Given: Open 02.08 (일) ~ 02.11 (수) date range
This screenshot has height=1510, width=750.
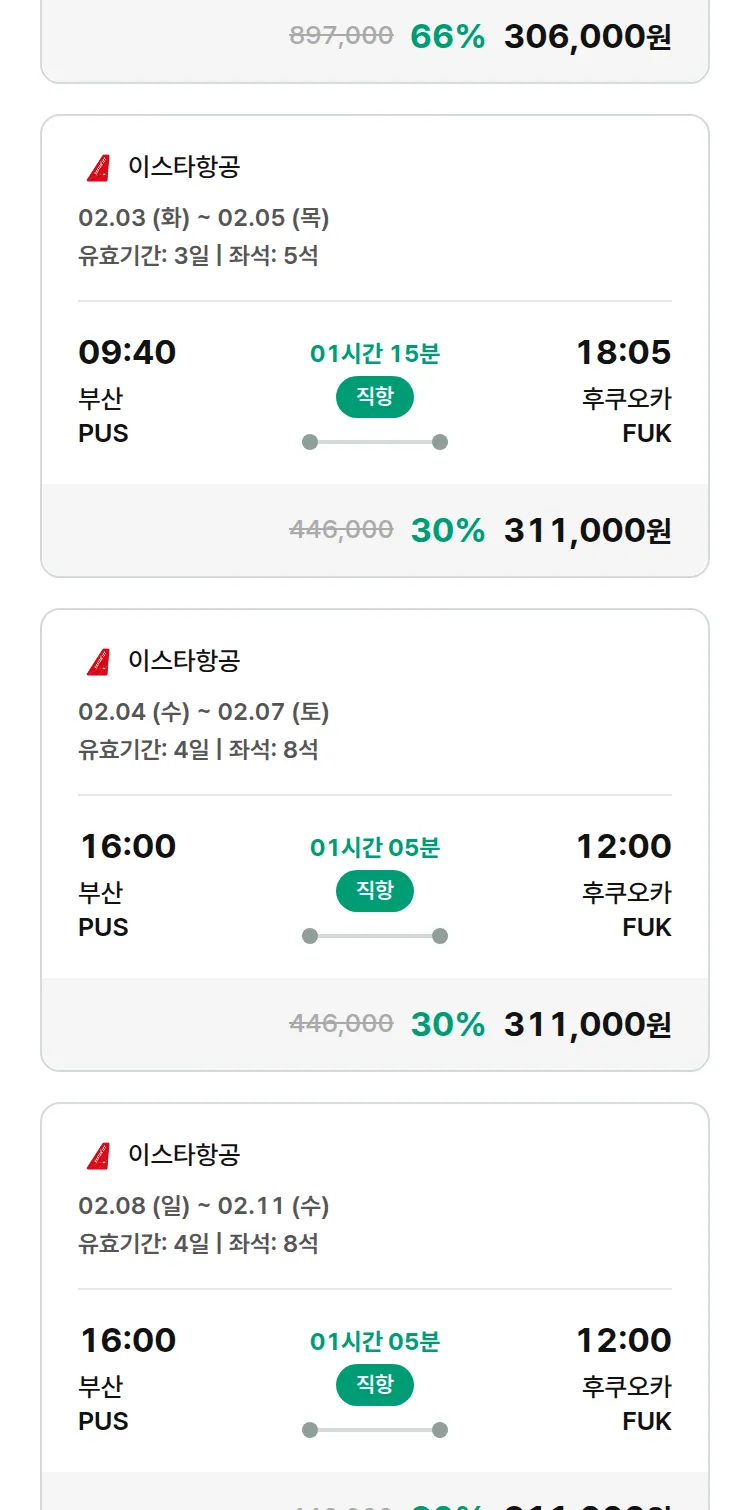Looking at the screenshot, I should (204, 1206).
